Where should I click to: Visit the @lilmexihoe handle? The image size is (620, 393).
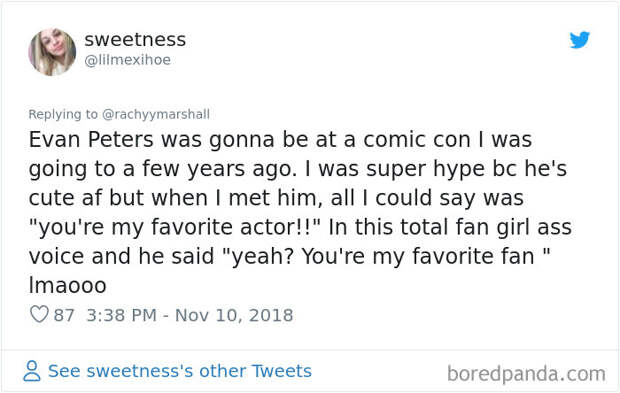[x=127, y=60]
